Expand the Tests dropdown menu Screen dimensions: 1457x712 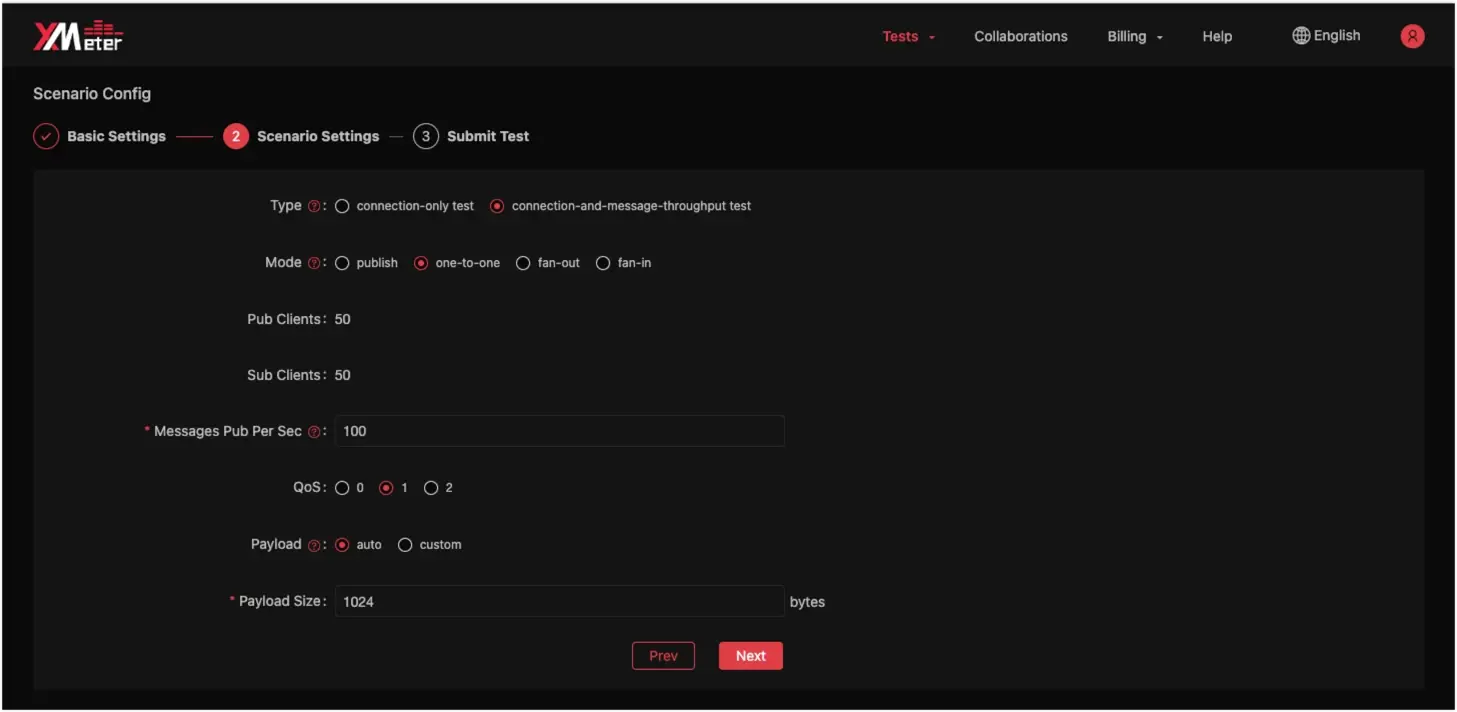[908, 36]
